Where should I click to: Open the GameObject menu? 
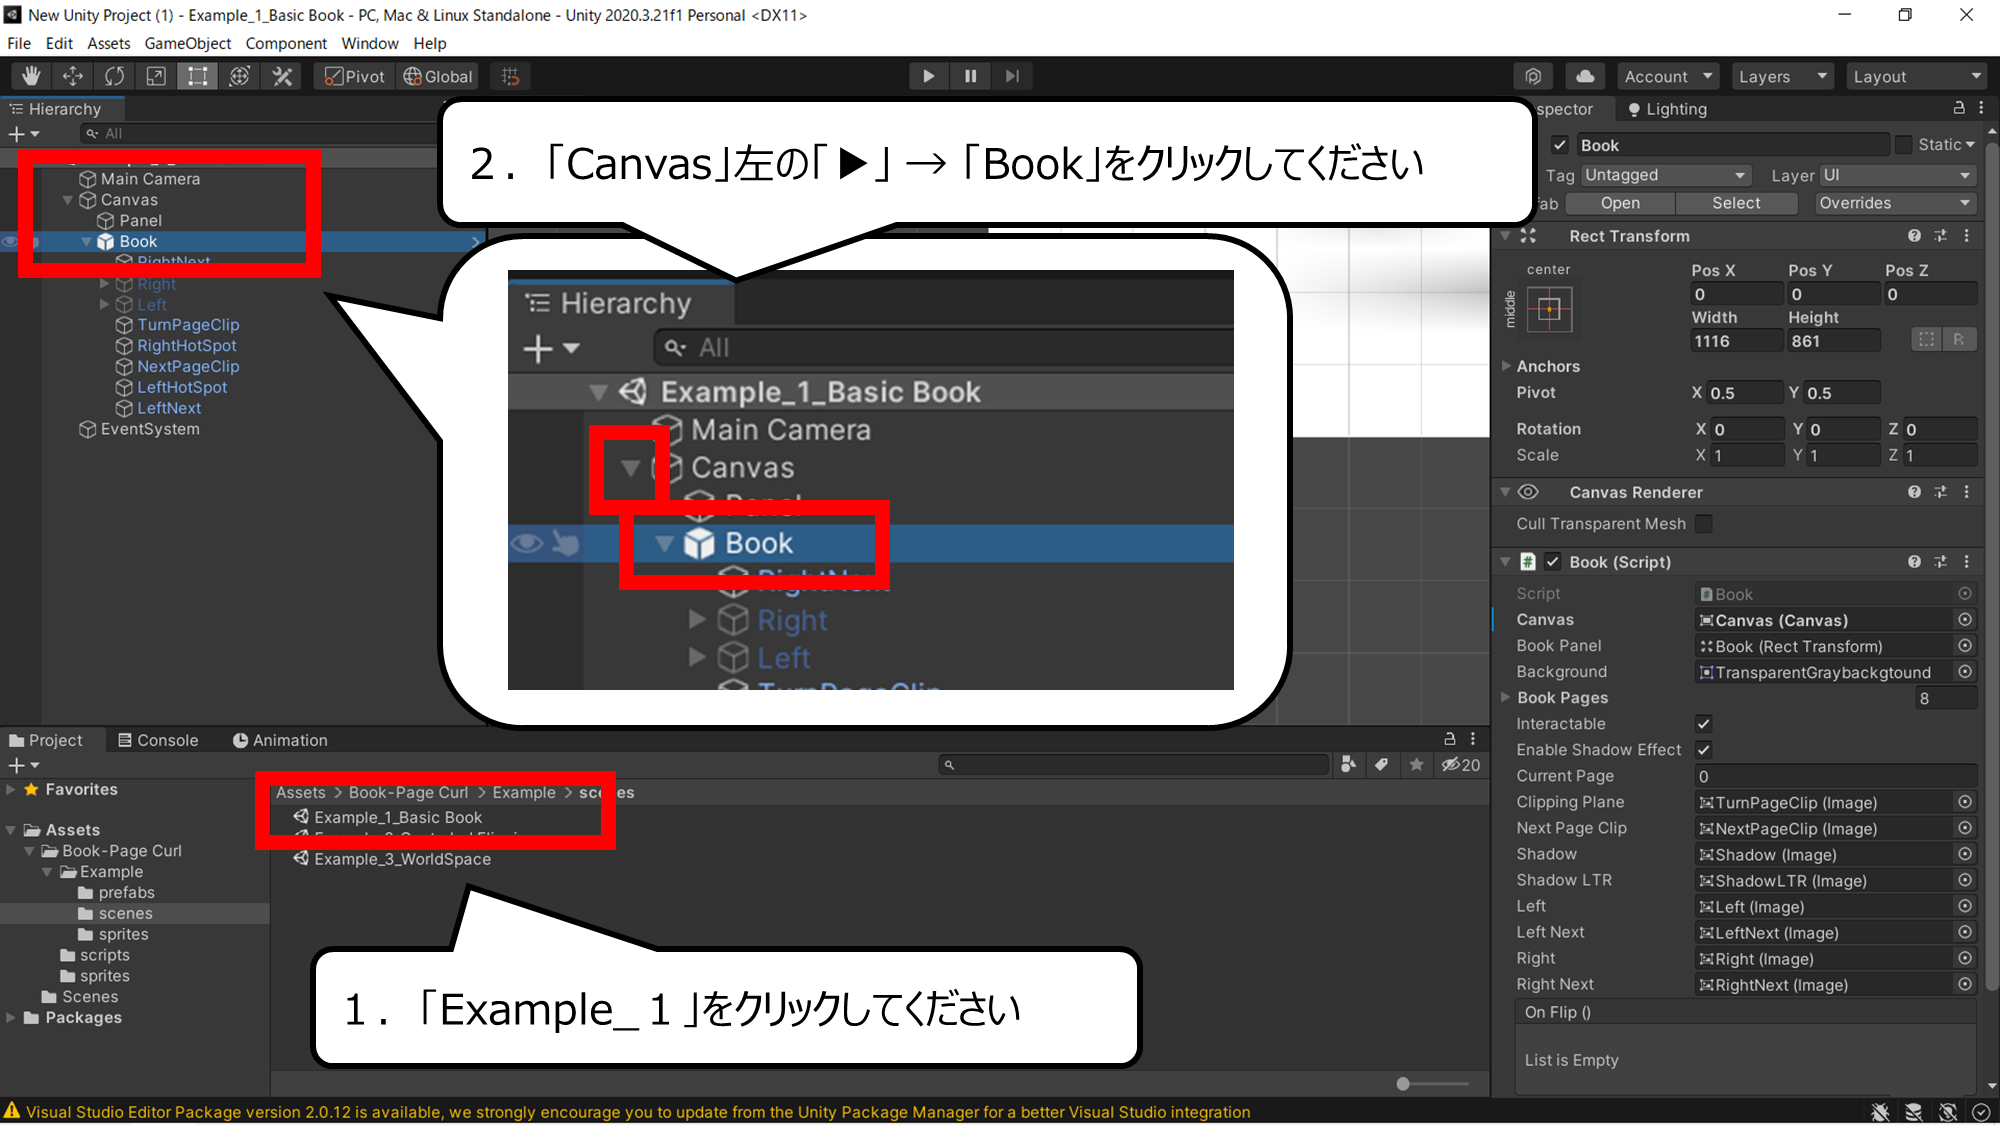tap(187, 43)
